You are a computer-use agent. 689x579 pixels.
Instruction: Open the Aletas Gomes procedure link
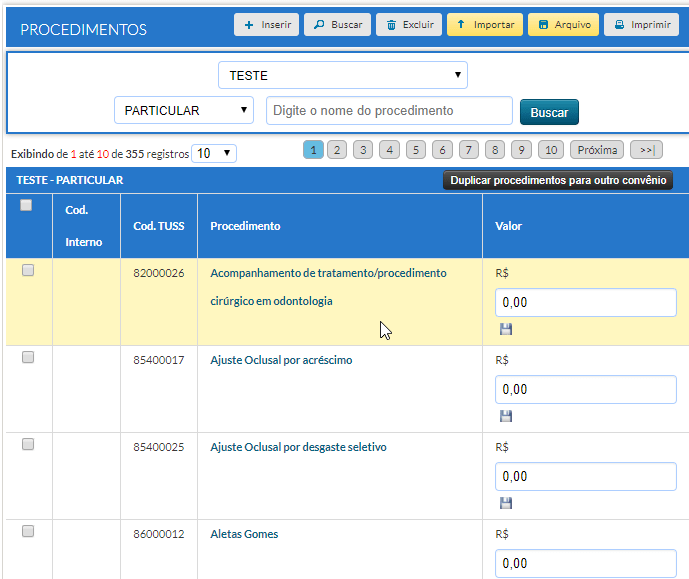(x=244, y=534)
